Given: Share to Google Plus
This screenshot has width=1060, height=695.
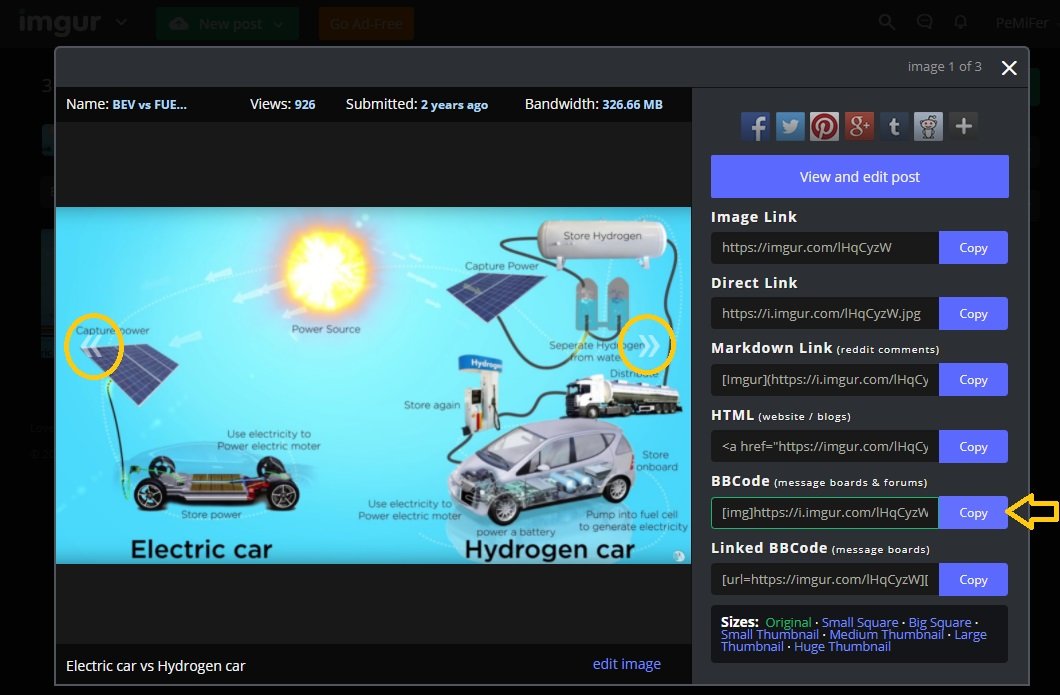Looking at the screenshot, I should tap(860, 126).
